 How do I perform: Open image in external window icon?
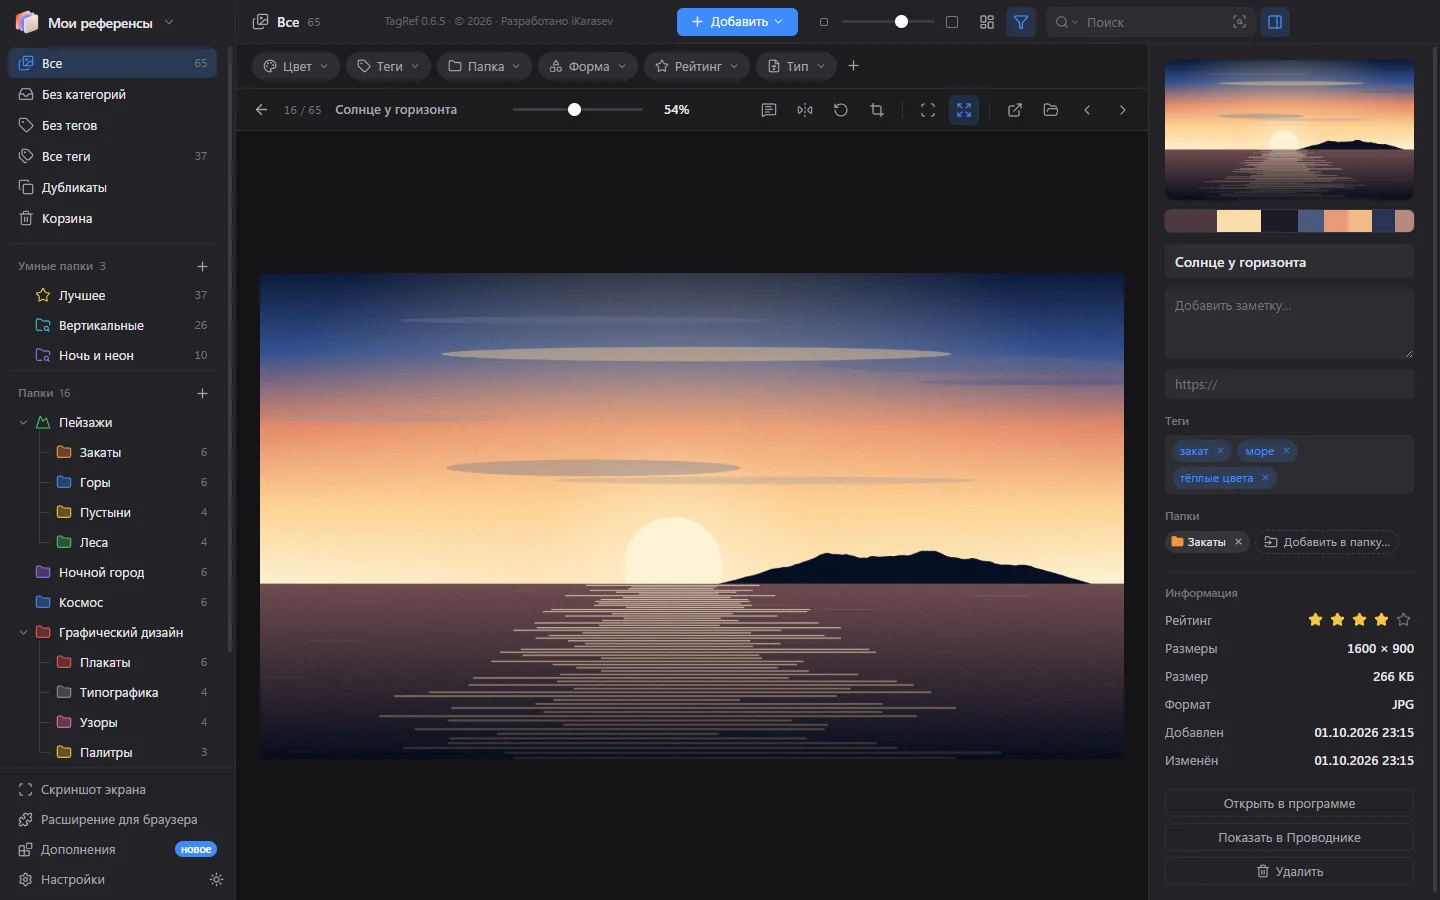(x=1015, y=110)
